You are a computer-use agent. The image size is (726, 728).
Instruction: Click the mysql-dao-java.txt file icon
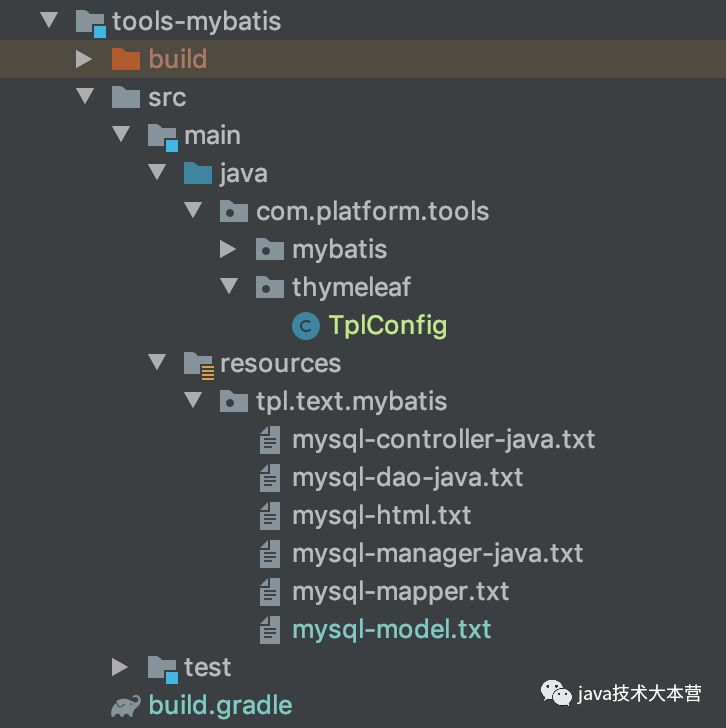(270, 478)
